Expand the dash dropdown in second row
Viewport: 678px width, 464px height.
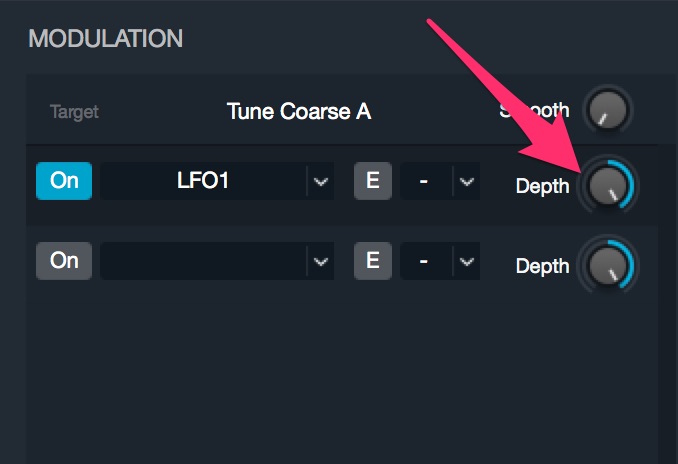(467, 261)
